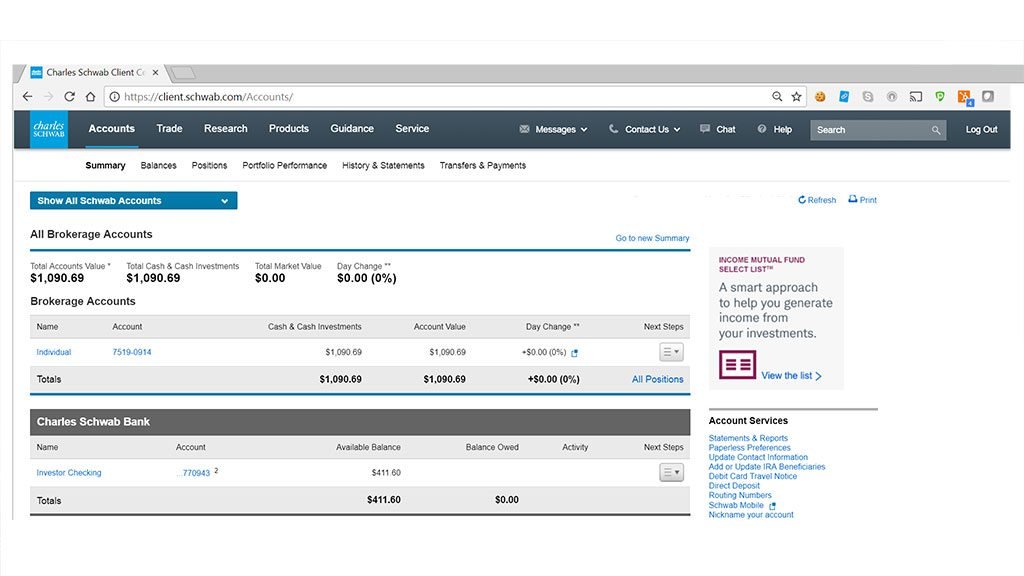Click the green shield extension icon
The width and height of the screenshot is (1024, 576).
tap(940, 97)
